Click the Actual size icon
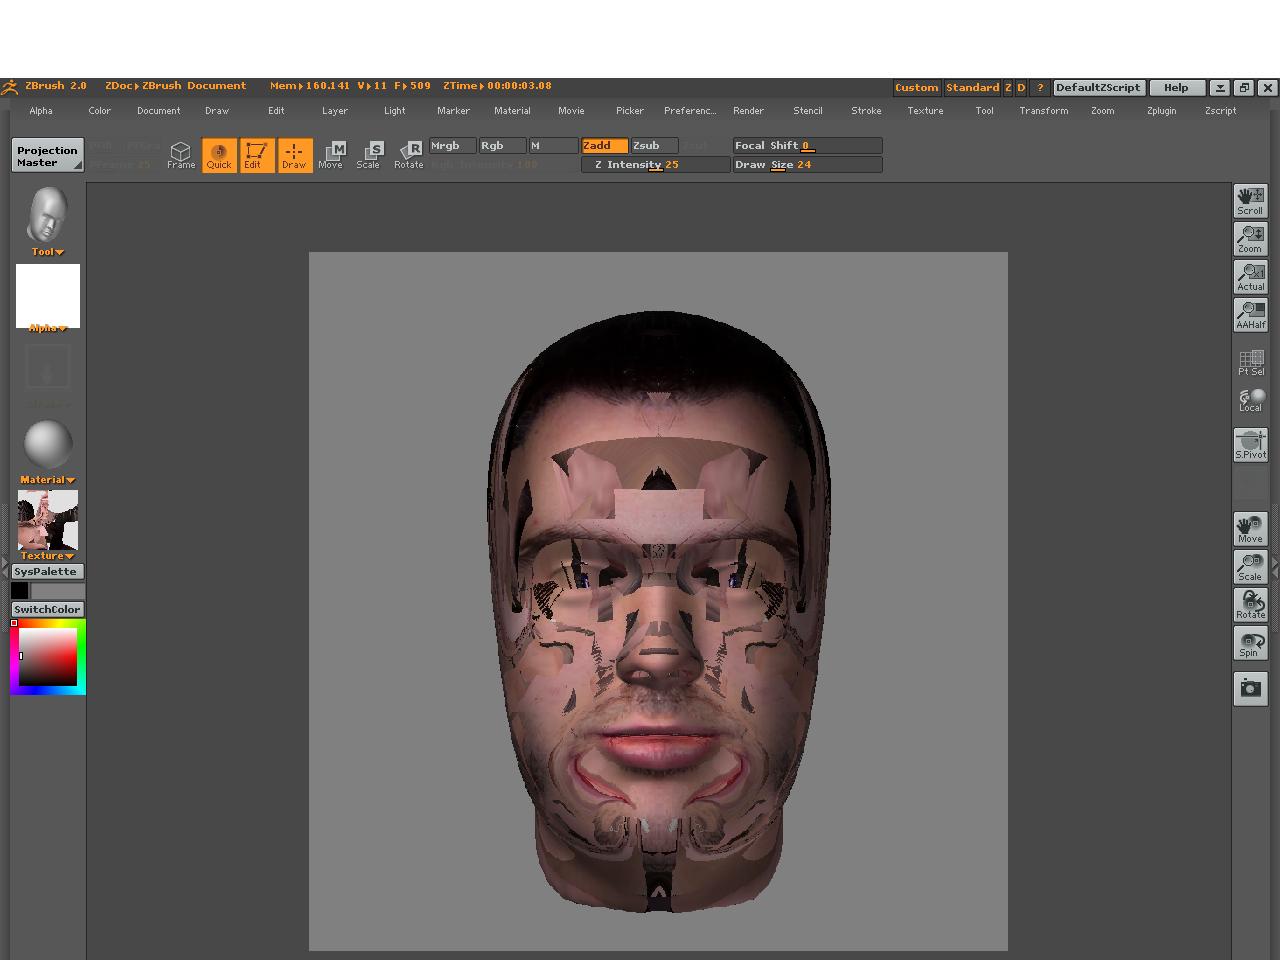1280x960 pixels. point(1250,277)
